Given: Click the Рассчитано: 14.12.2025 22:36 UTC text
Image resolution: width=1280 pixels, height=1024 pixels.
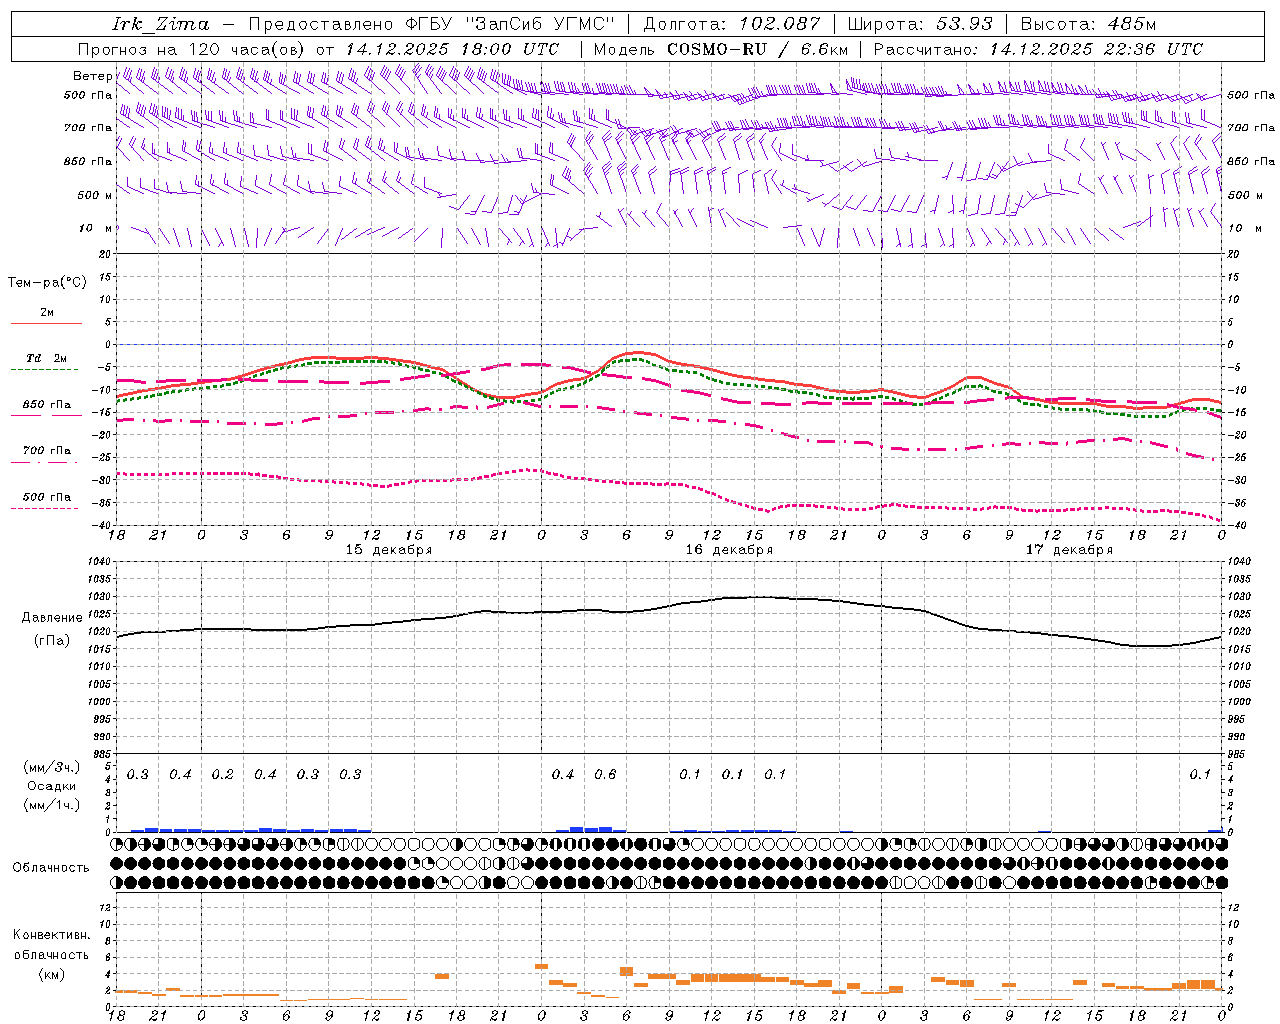Looking at the screenshot, I should [1038, 49].
